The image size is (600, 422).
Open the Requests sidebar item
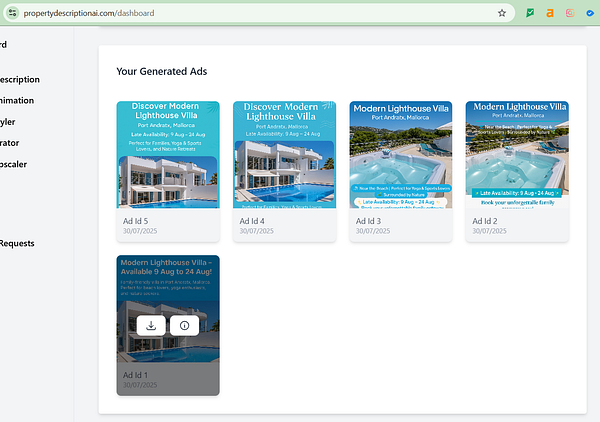pyautogui.click(x=17, y=243)
